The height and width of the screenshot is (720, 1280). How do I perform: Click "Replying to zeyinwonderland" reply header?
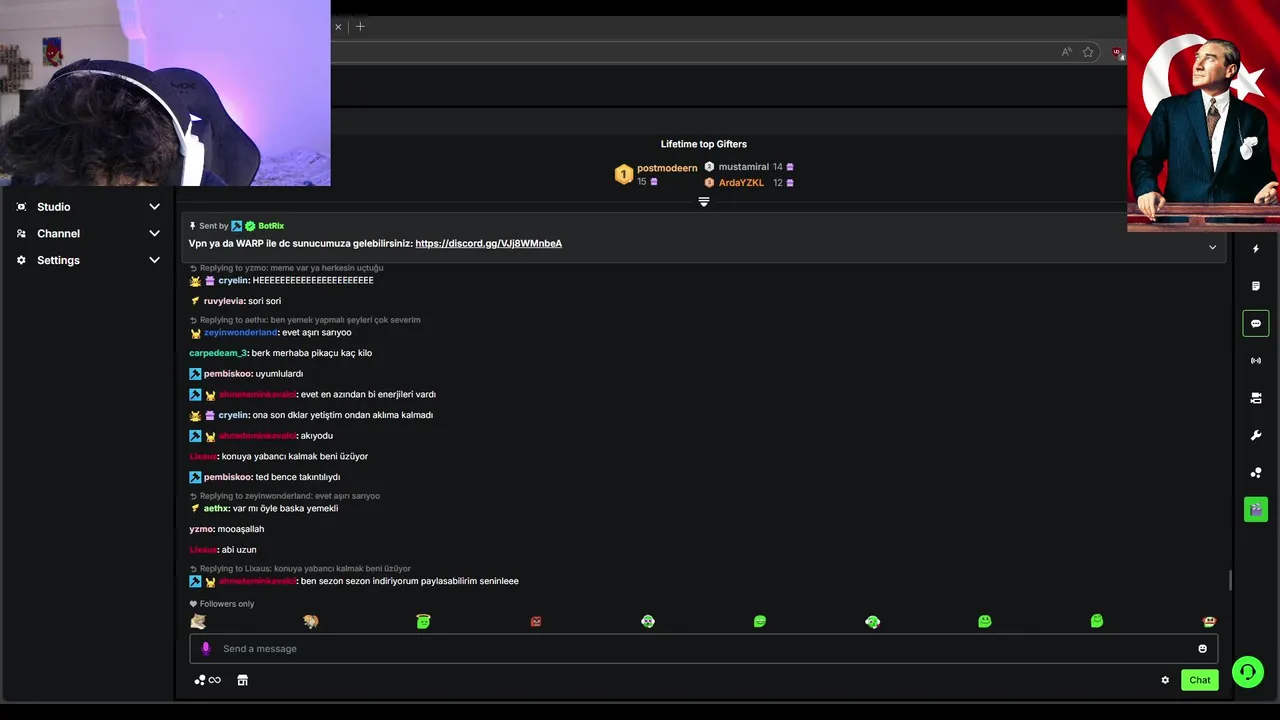[x=285, y=496]
